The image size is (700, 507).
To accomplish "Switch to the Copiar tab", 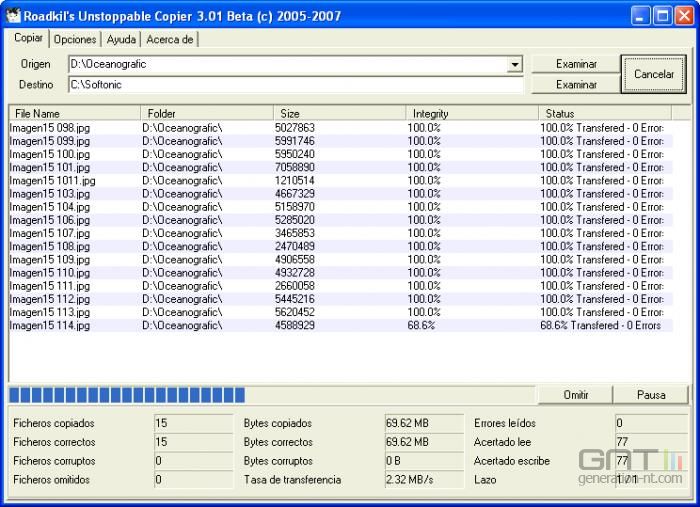I will [28, 38].
